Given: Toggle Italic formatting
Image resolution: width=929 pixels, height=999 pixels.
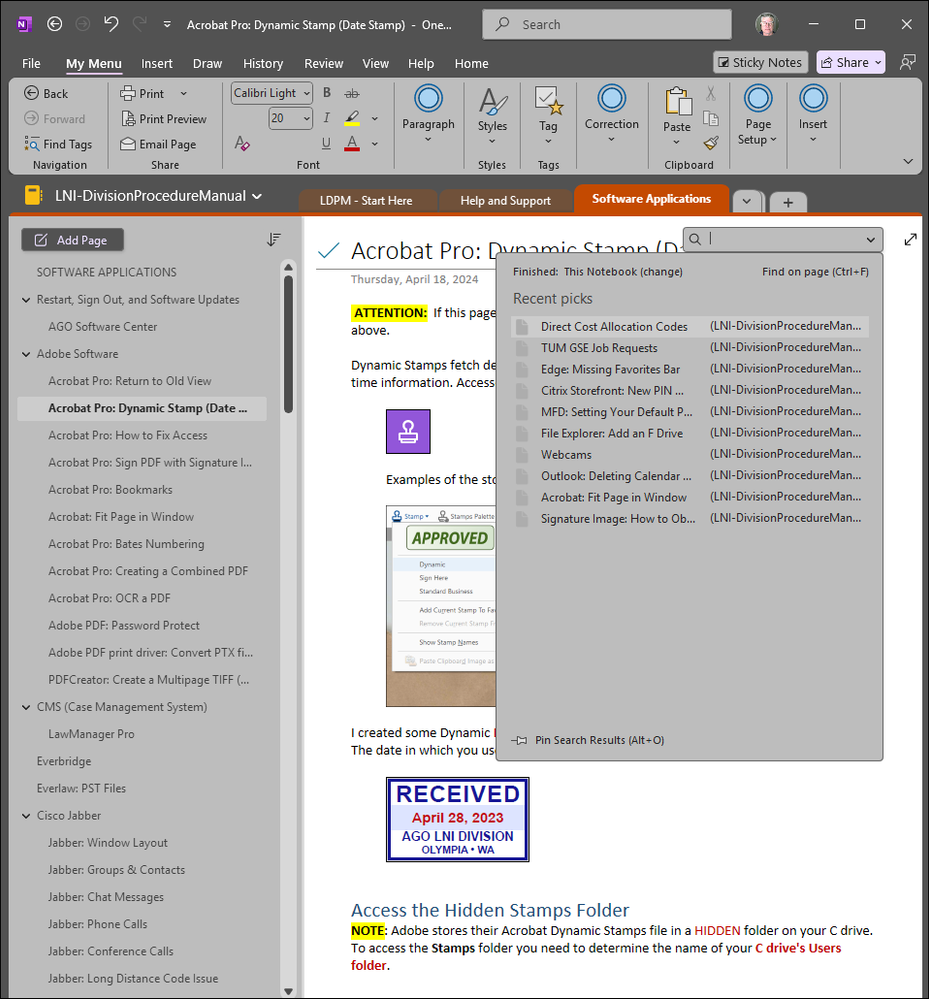Looking at the screenshot, I should (327, 118).
